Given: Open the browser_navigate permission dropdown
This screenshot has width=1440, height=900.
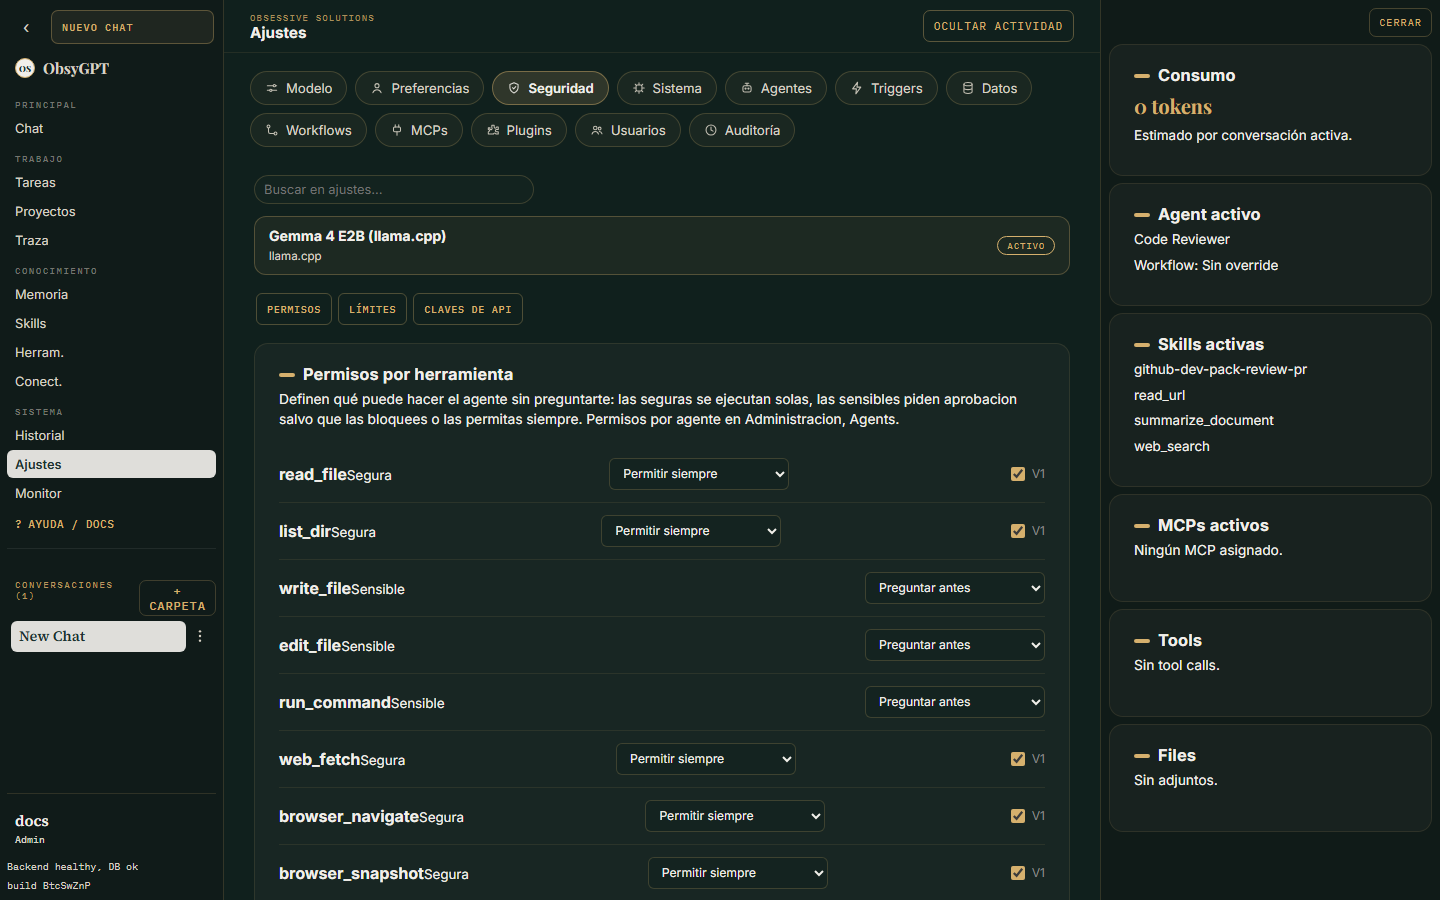Looking at the screenshot, I should pos(735,816).
